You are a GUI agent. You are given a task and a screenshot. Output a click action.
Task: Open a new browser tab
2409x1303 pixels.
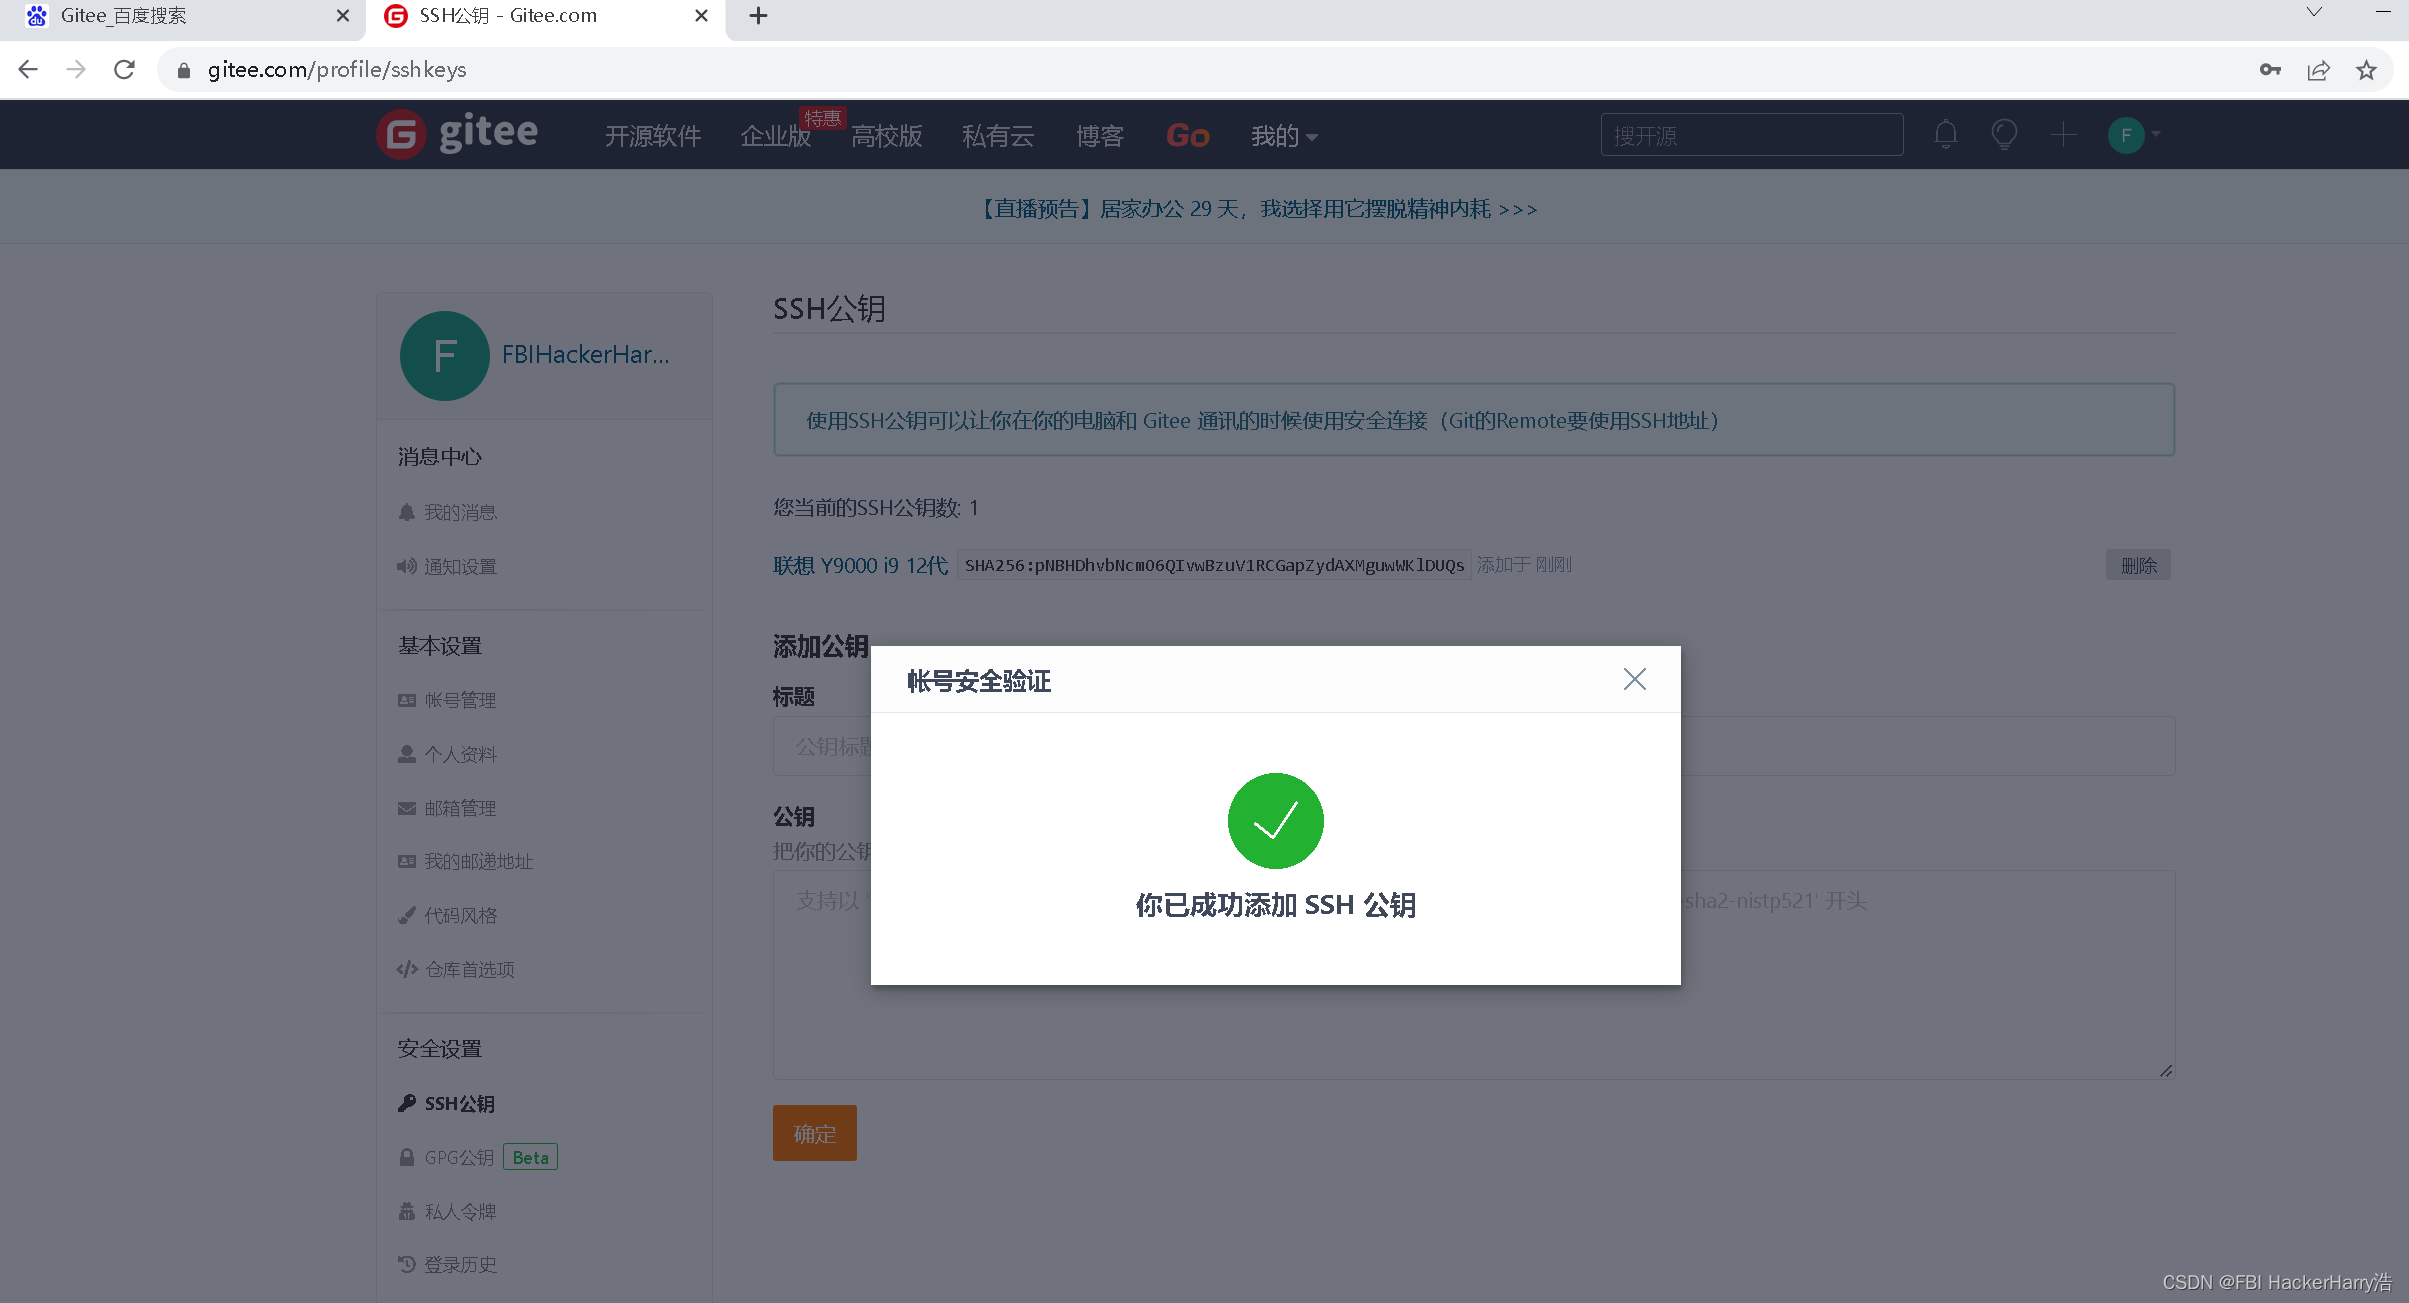pos(758,16)
